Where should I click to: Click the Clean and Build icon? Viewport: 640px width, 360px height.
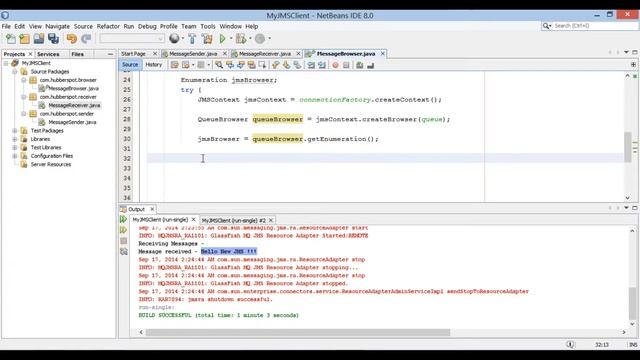[207, 39]
